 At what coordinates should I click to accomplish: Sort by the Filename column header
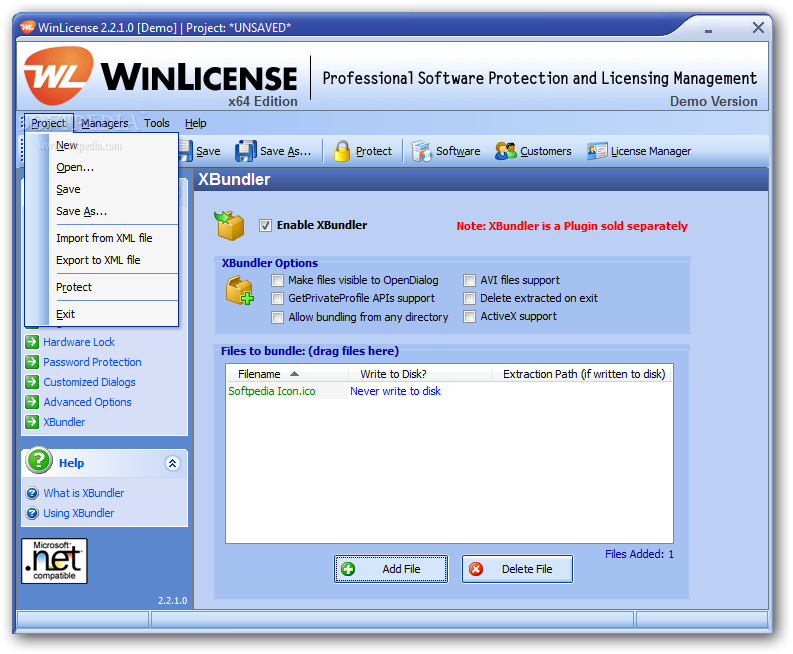coord(287,374)
